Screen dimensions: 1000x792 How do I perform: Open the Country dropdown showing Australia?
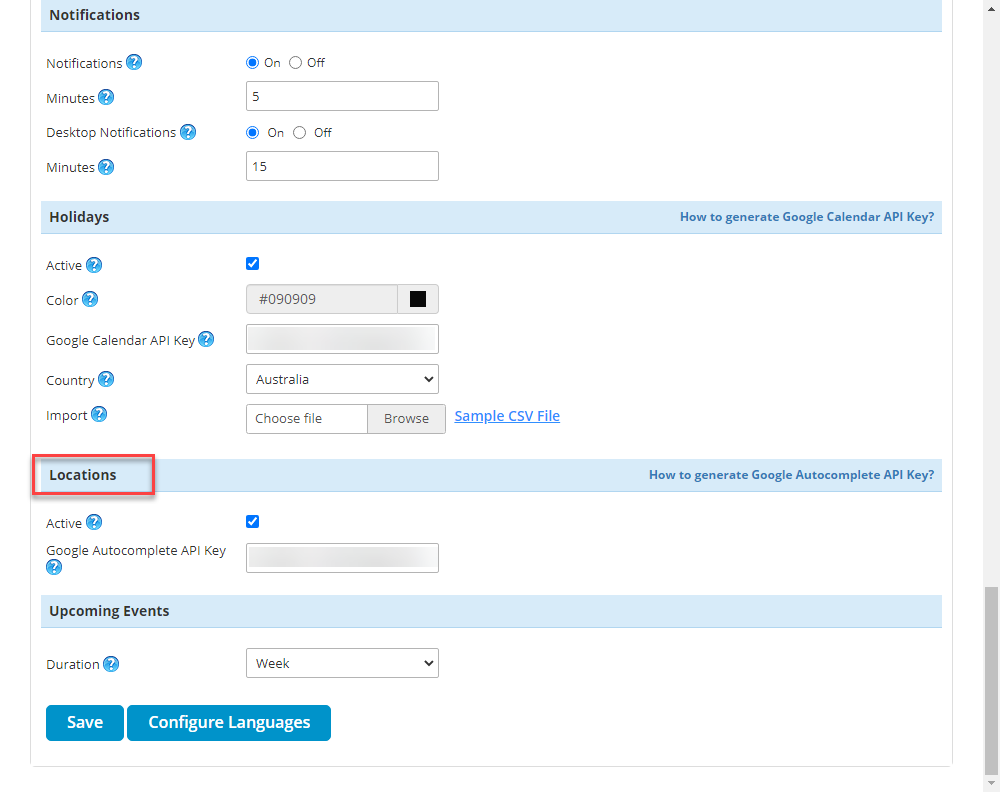(342, 380)
